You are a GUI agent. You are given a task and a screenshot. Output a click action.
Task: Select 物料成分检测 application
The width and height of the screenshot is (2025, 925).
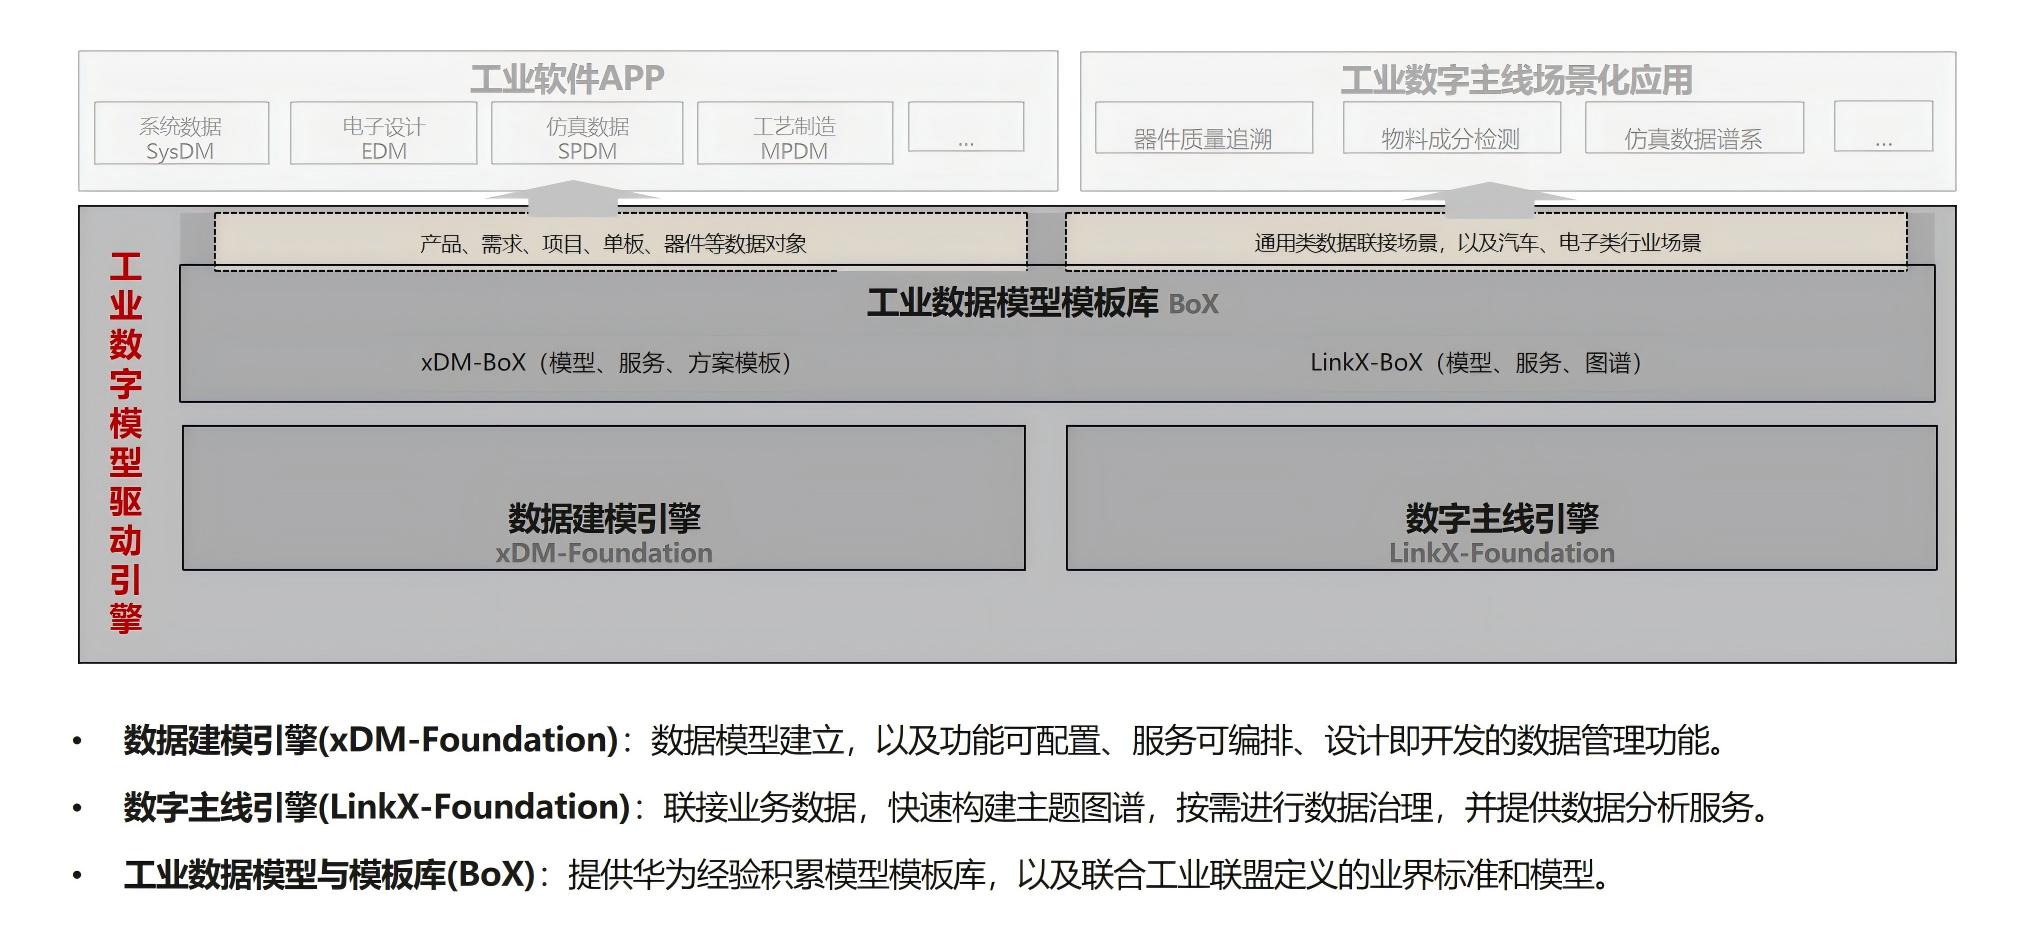pyautogui.click(x=1453, y=133)
